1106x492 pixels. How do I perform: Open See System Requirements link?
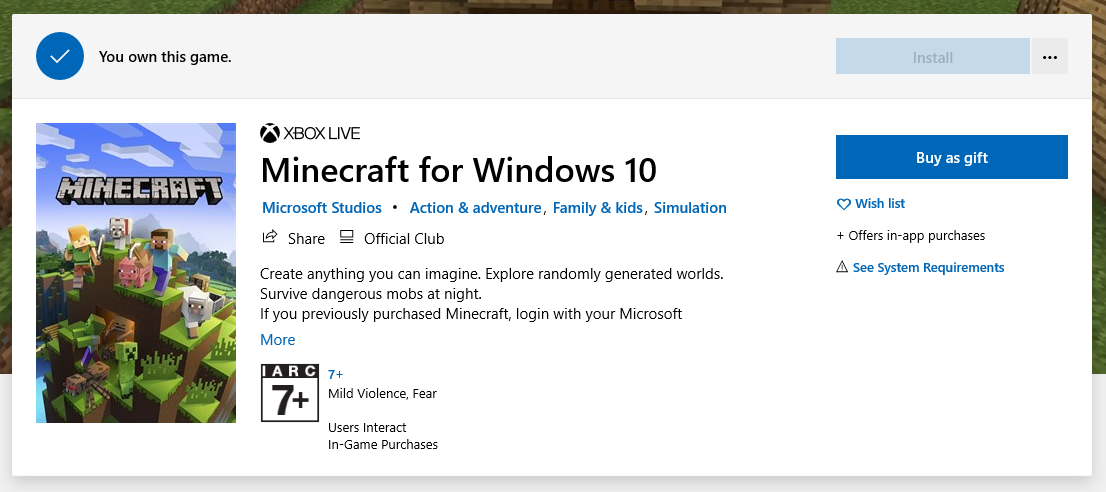pos(928,268)
